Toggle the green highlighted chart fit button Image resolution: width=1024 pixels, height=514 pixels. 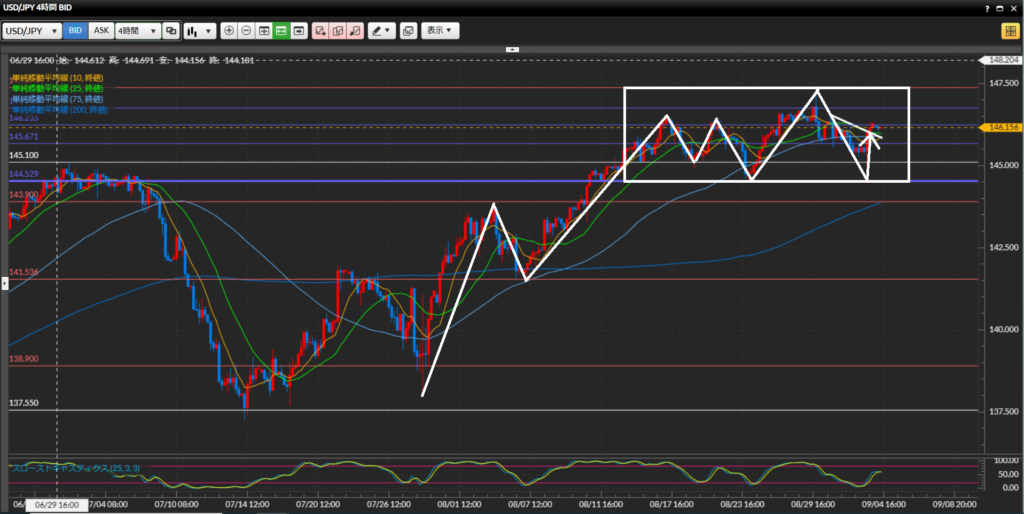click(x=281, y=31)
